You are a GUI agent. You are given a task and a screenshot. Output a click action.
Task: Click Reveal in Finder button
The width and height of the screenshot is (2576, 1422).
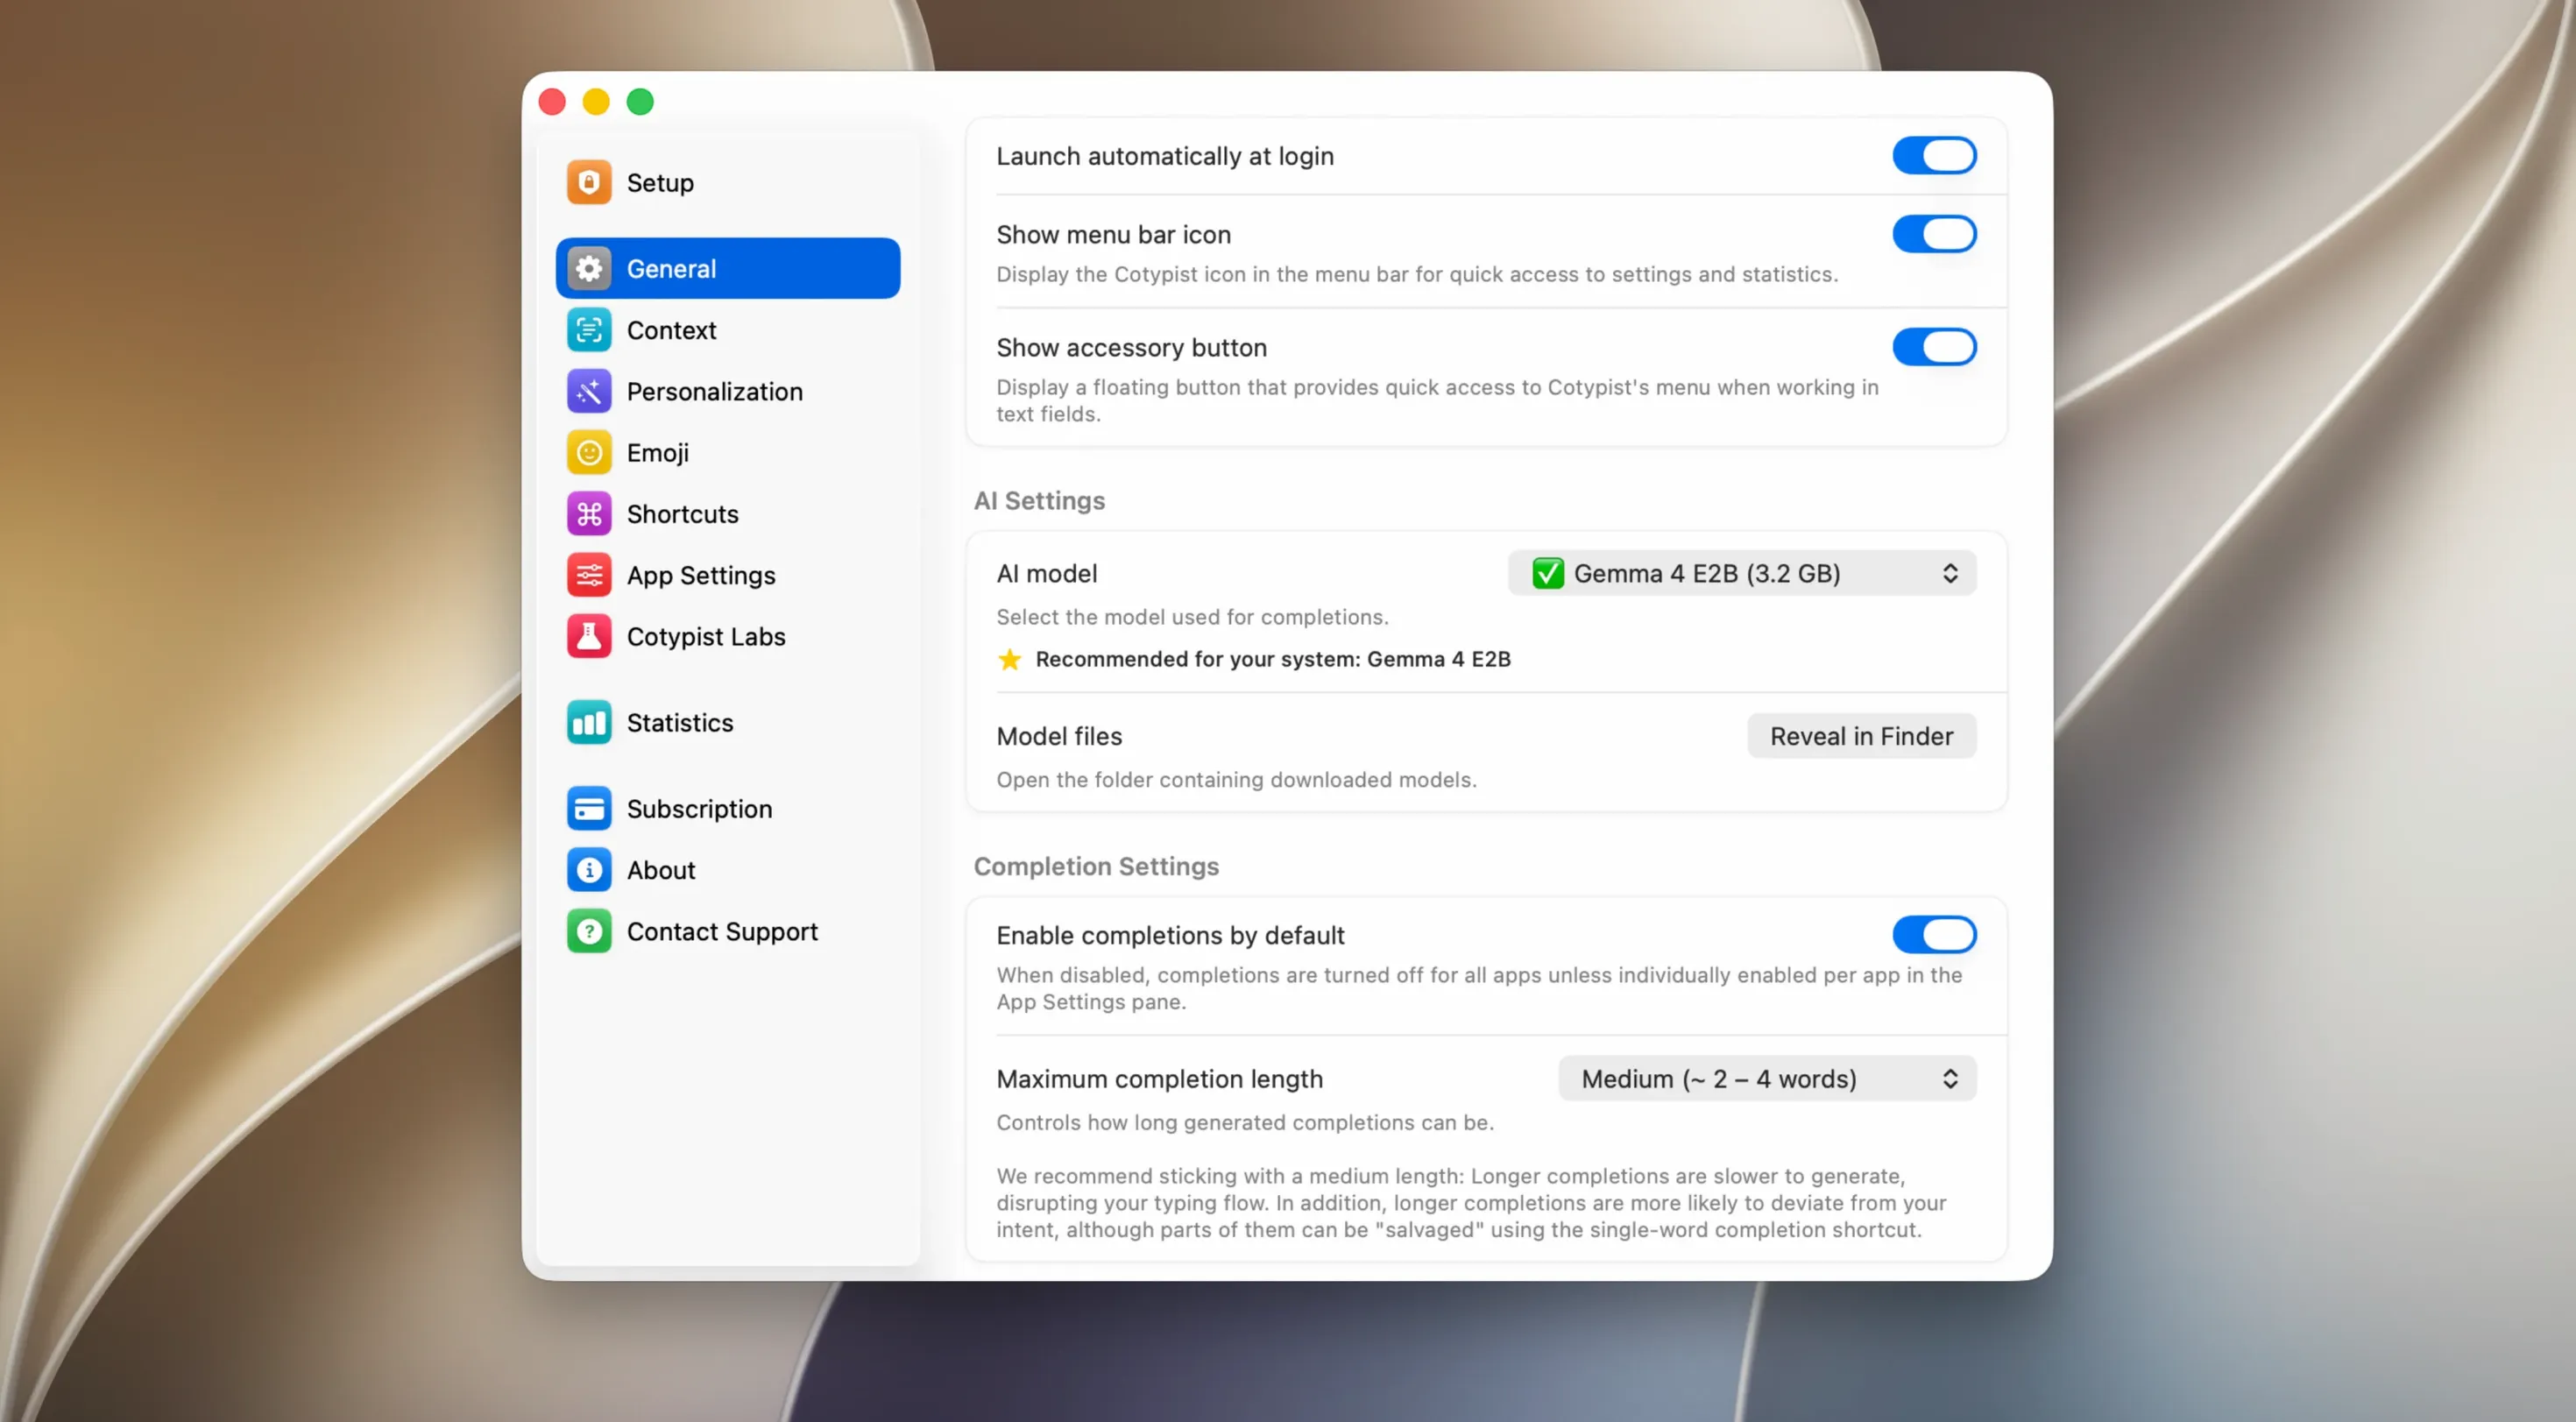coord(1861,737)
